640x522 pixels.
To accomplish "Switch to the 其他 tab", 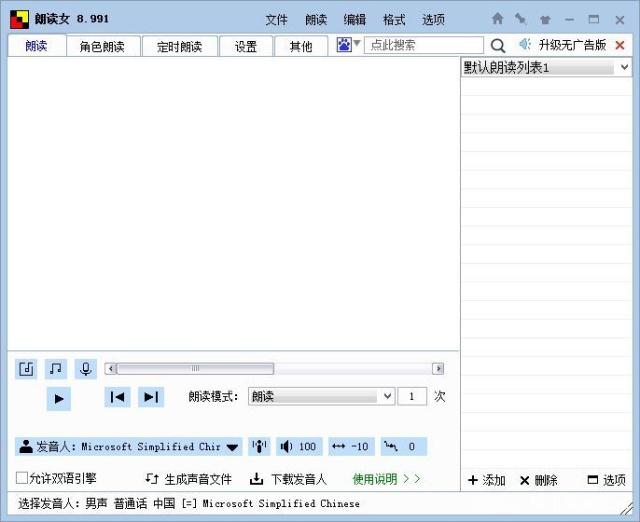I will coord(301,46).
